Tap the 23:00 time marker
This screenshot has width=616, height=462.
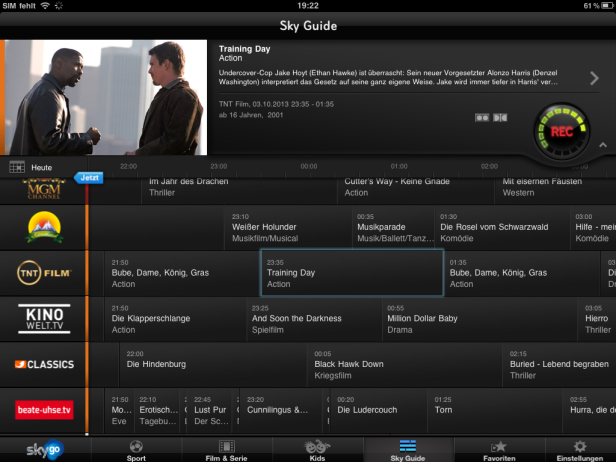click(218, 166)
